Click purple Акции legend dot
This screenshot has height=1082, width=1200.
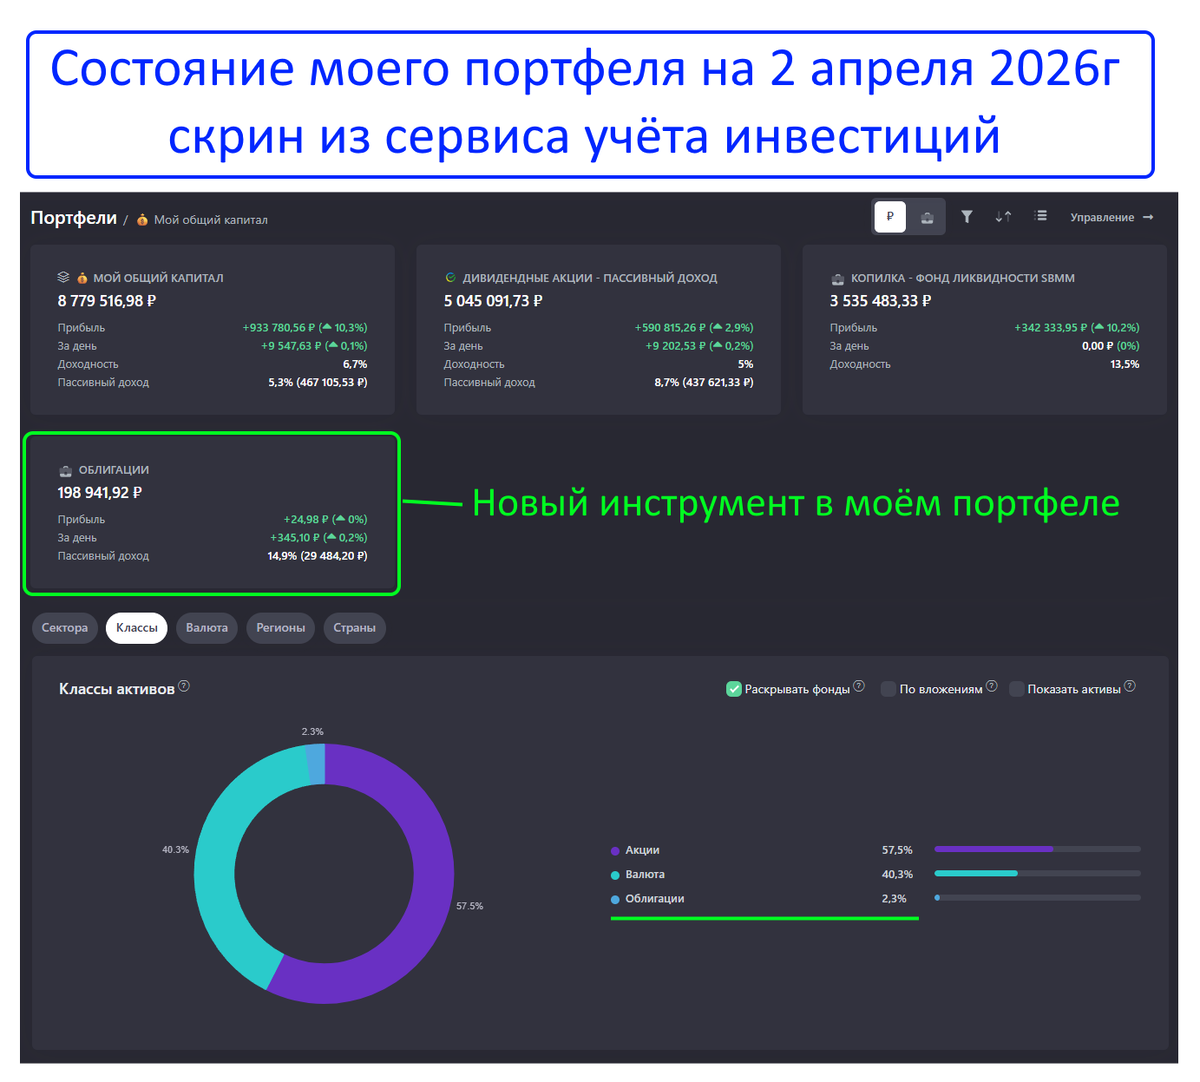click(615, 851)
